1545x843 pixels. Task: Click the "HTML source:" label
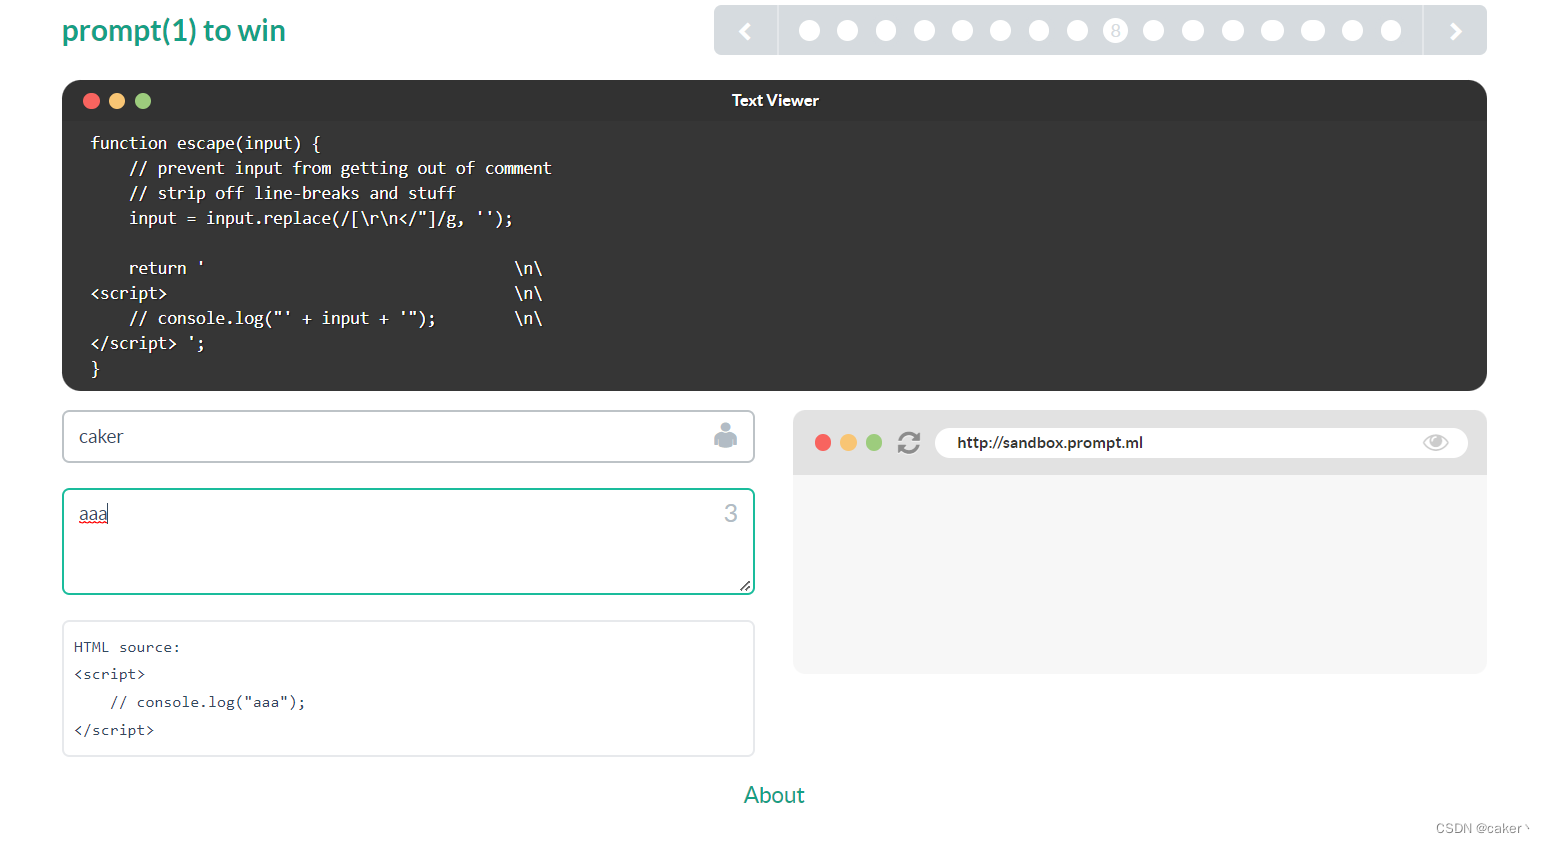(126, 647)
